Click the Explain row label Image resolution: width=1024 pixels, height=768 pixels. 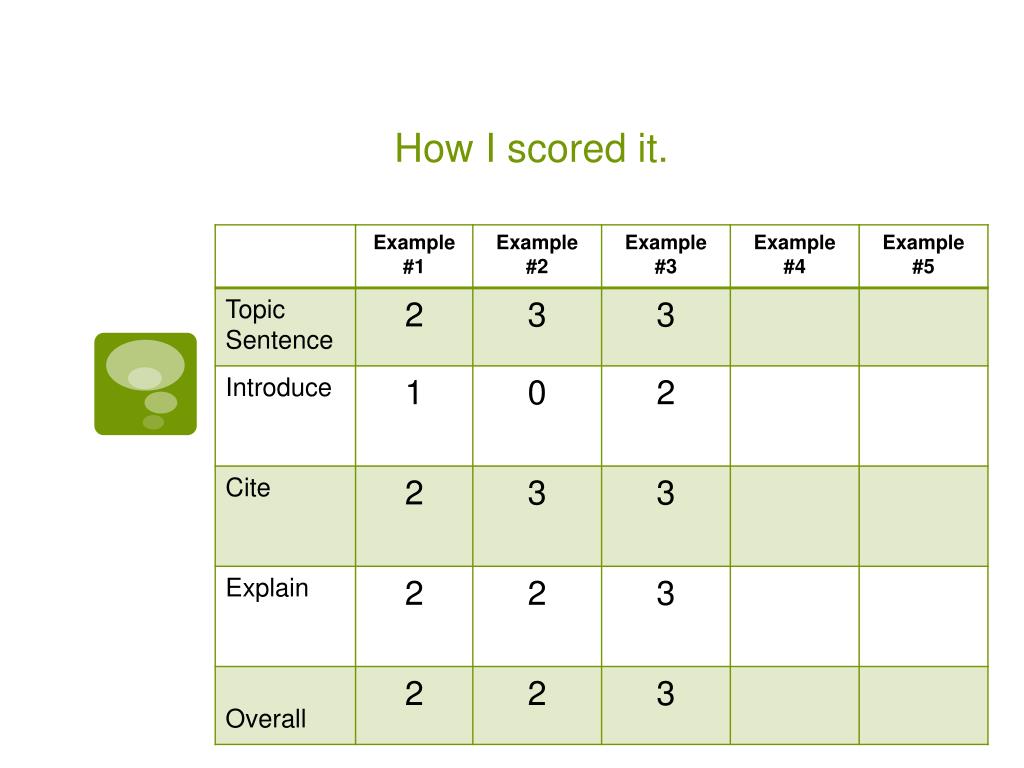tap(266, 588)
